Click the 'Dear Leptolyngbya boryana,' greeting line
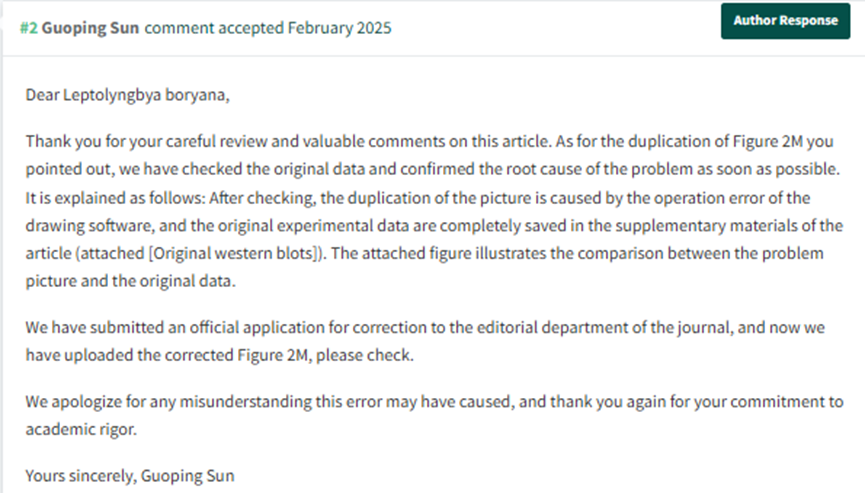The width and height of the screenshot is (865, 493). 127,95
